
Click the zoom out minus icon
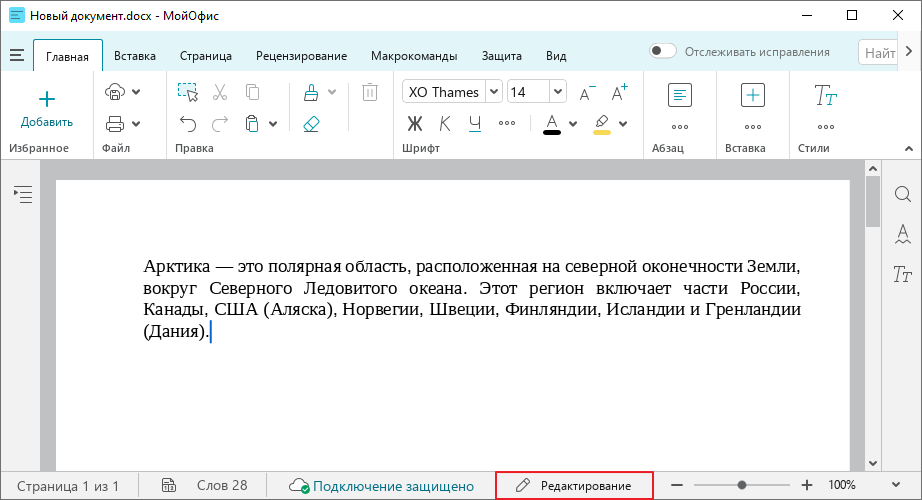[677, 485]
